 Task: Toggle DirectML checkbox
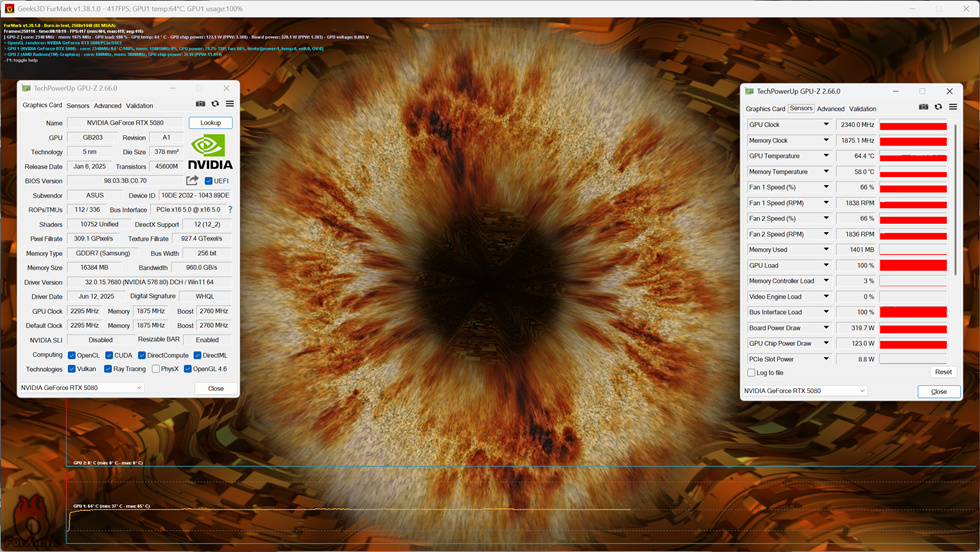tap(198, 355)
